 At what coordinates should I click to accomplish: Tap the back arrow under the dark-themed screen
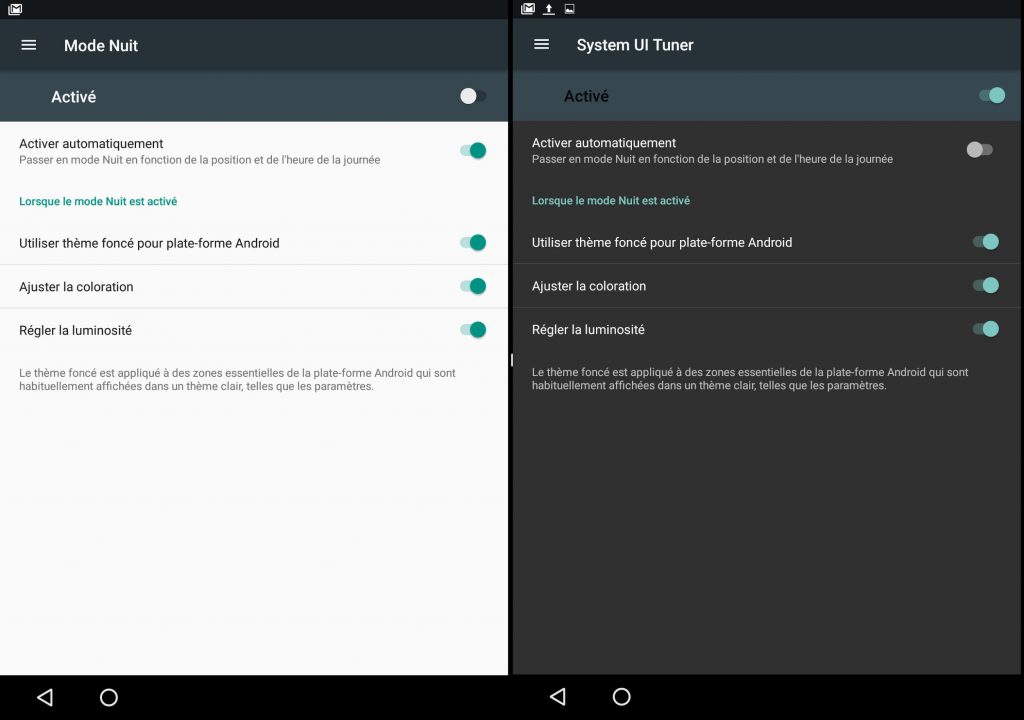click(x=557, y=696)
